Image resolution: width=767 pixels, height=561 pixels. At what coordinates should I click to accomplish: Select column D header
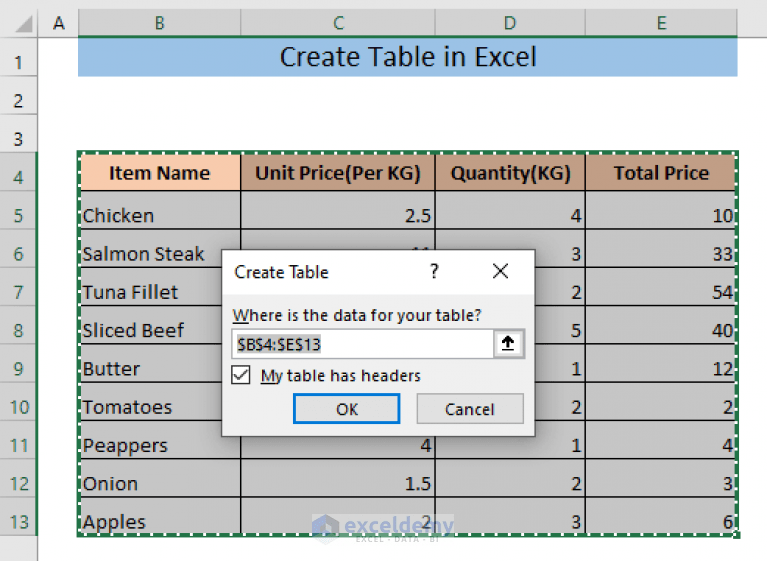[x=510, y=22]
